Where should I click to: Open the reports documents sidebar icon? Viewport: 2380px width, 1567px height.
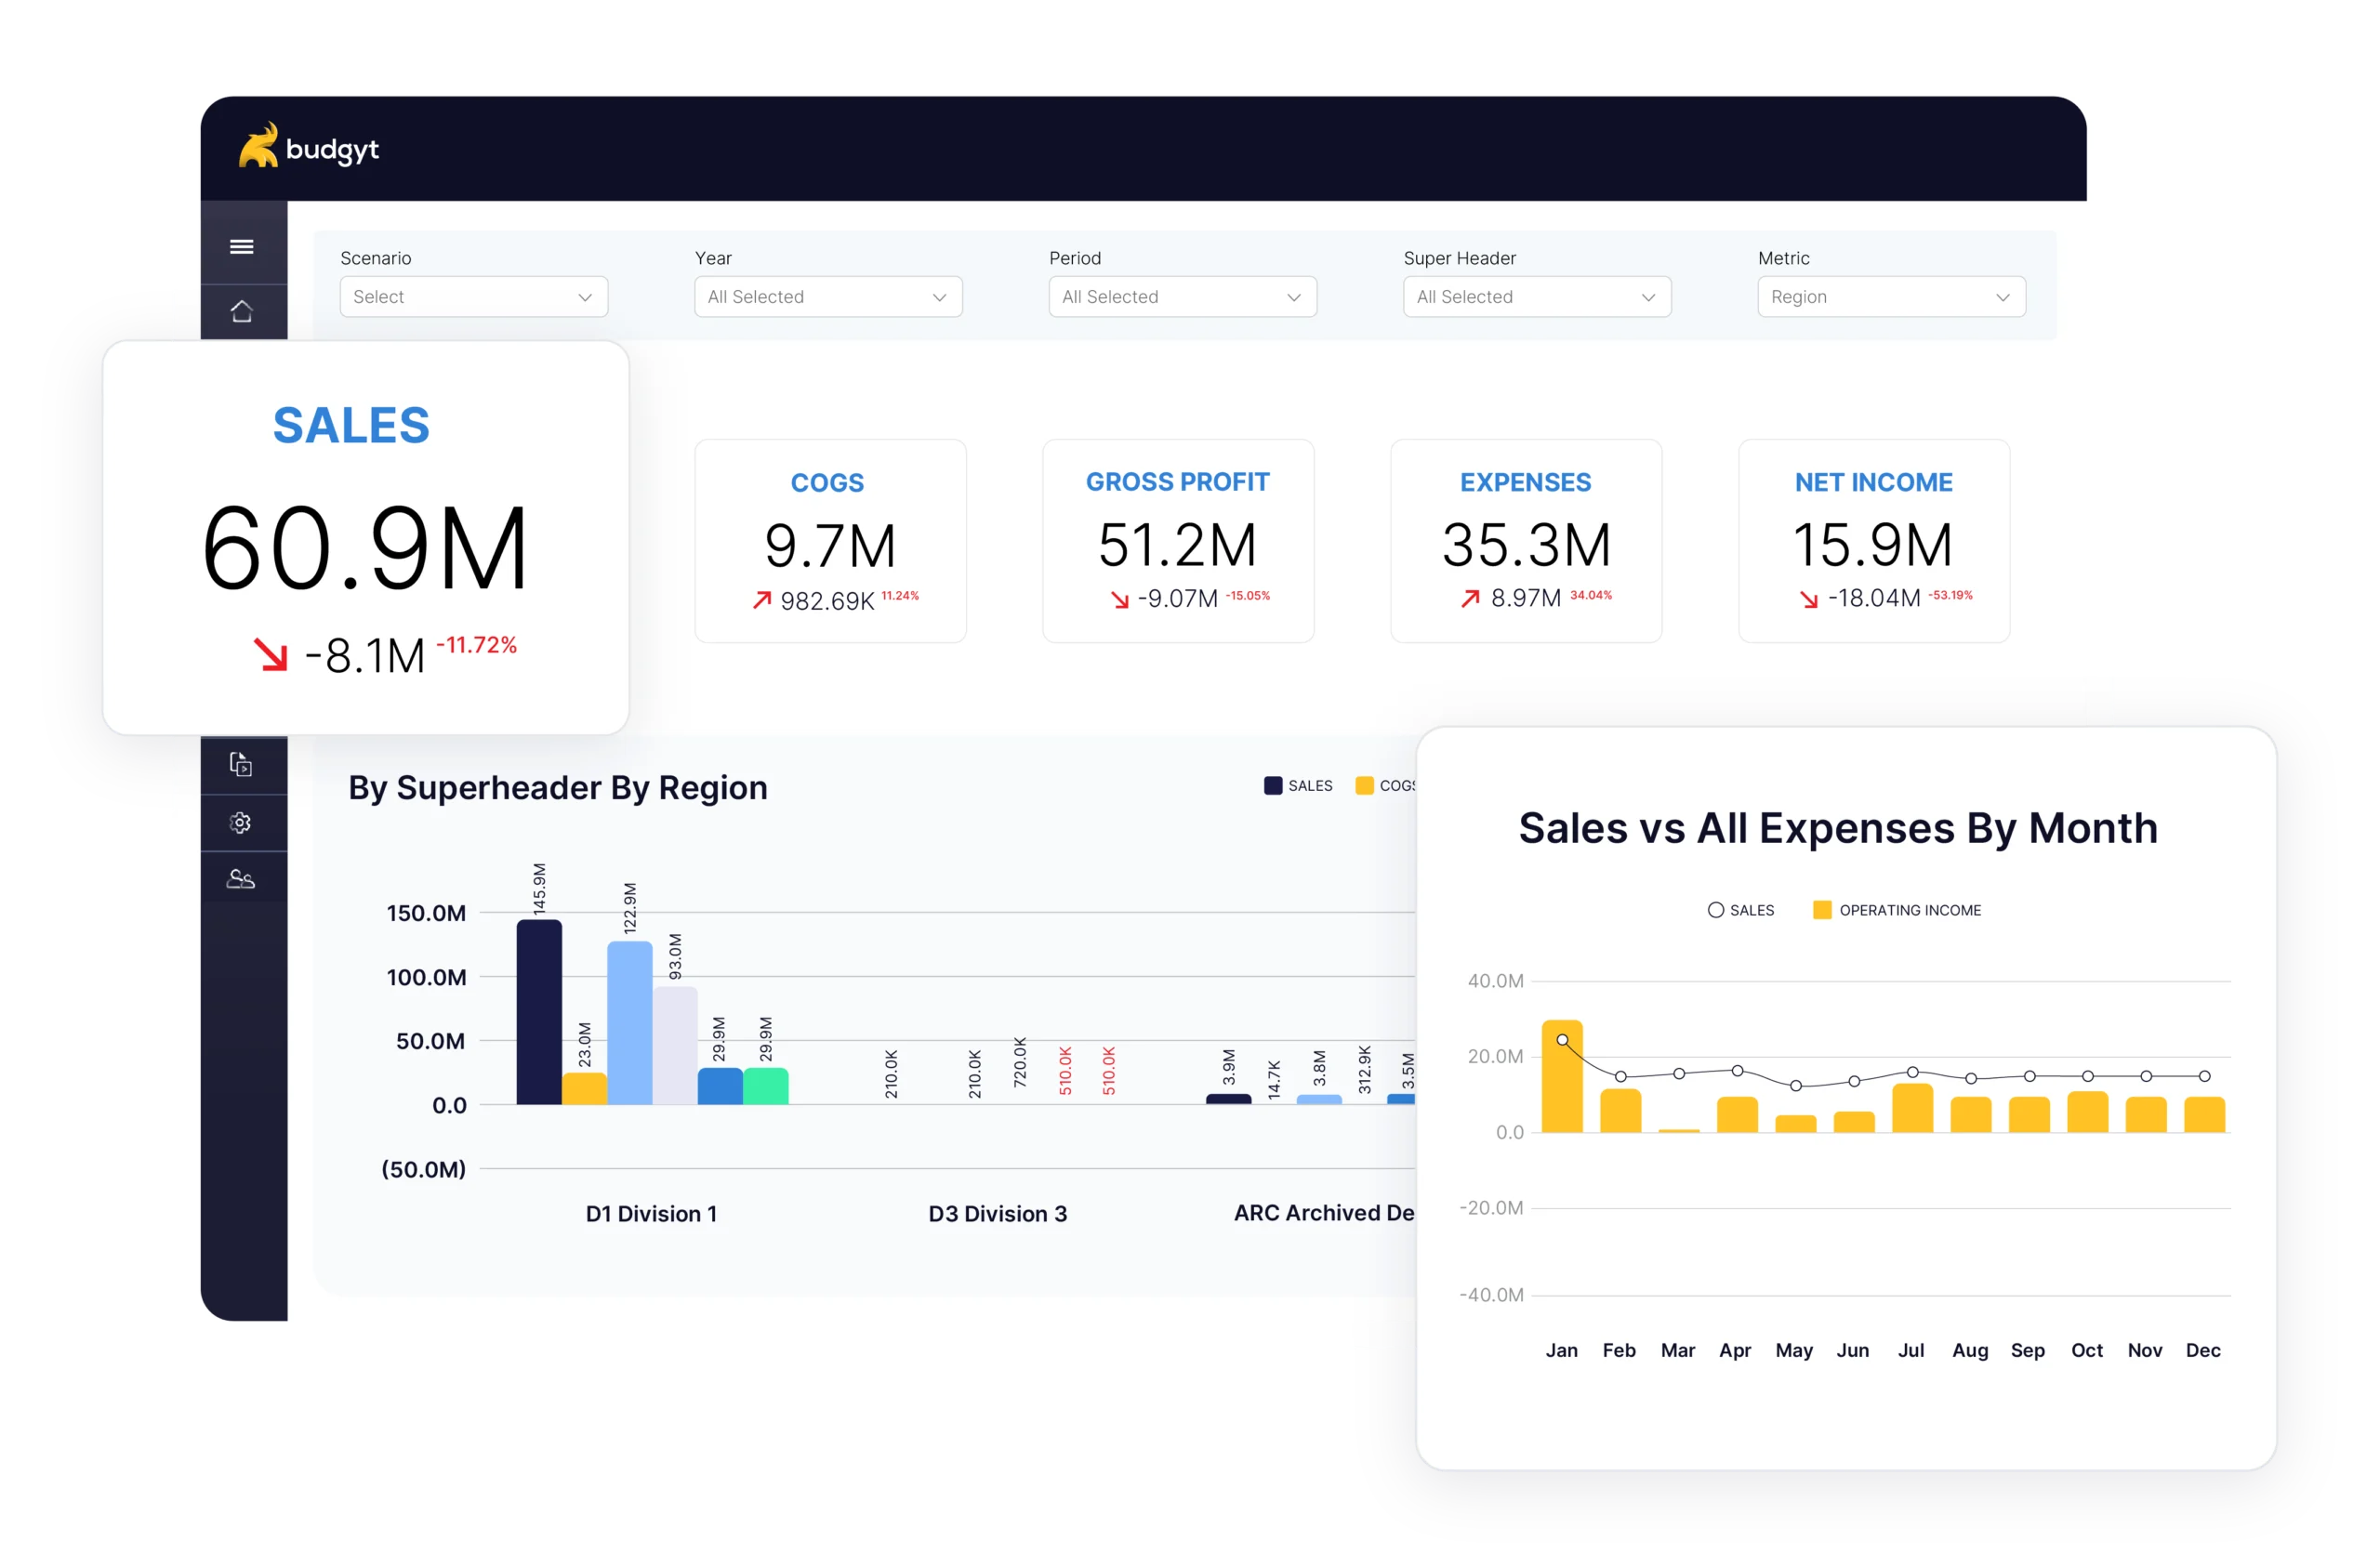point(241,764)
